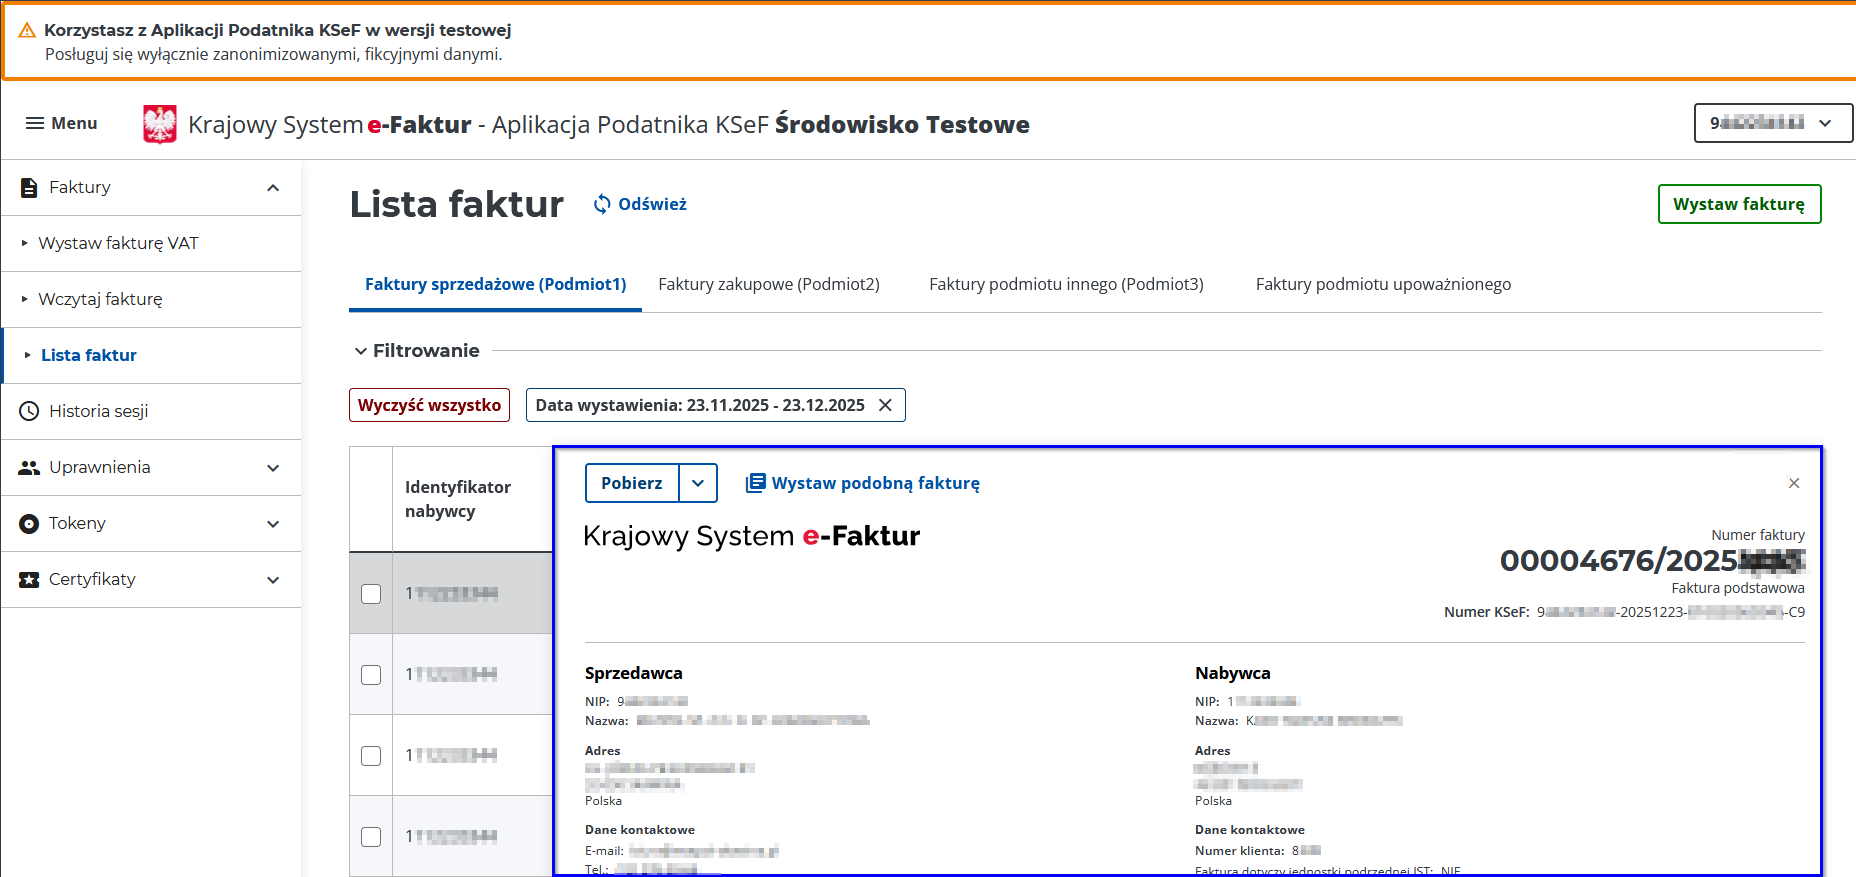The height and width of the screenshot is (877, 1856).
Task: Remove the Data wystawienia filter chip
Action: click(885, 405)
